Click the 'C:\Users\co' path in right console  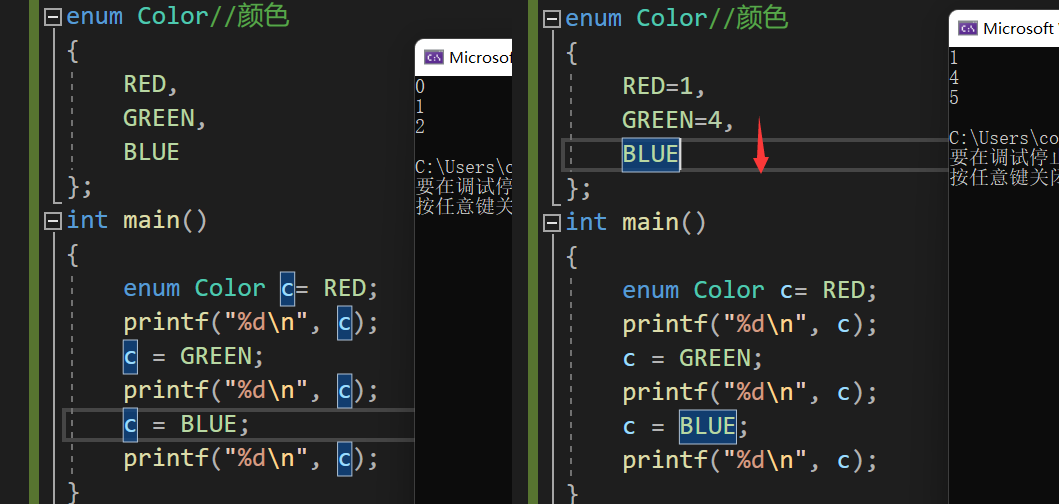click(1004, 138)
